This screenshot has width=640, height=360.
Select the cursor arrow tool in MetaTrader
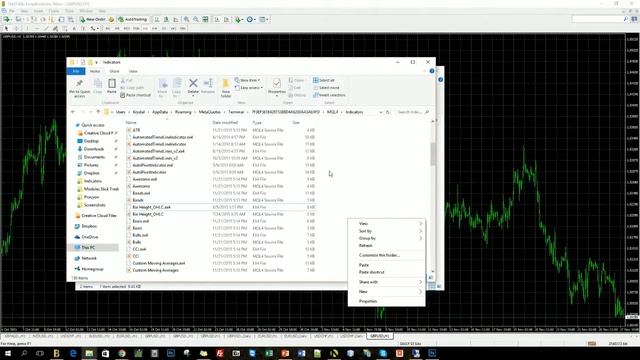(x=7, y=28)
